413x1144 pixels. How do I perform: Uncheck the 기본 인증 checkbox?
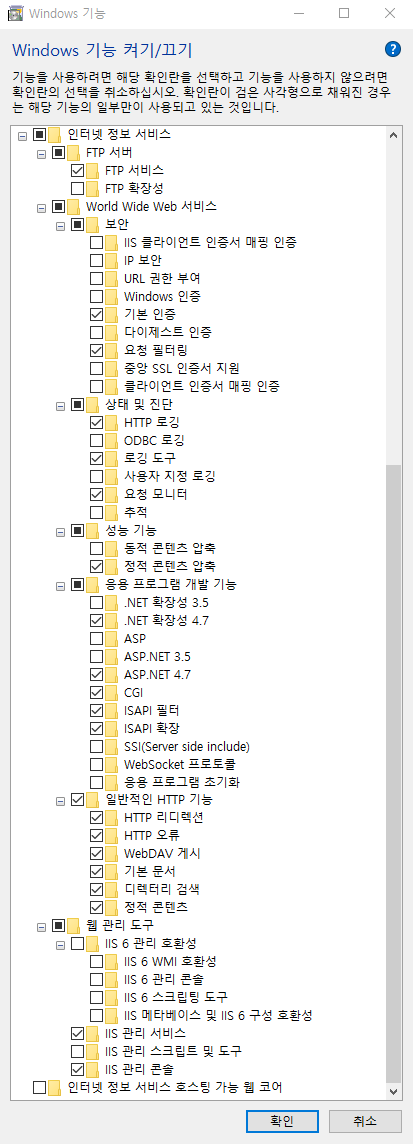[x=96, y=314]
